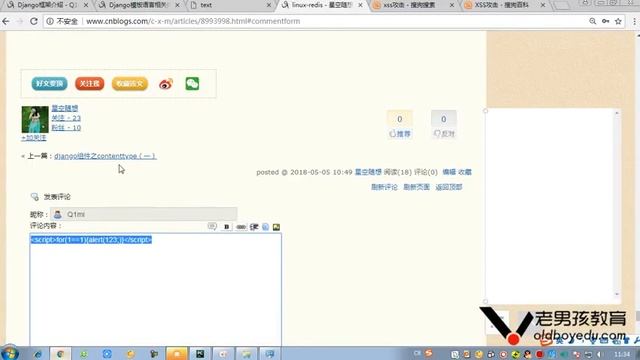The width and height of the screenshot is (640, 360).
Task: Click the 刷新页面 link
Action: click(x=416, y=187)
